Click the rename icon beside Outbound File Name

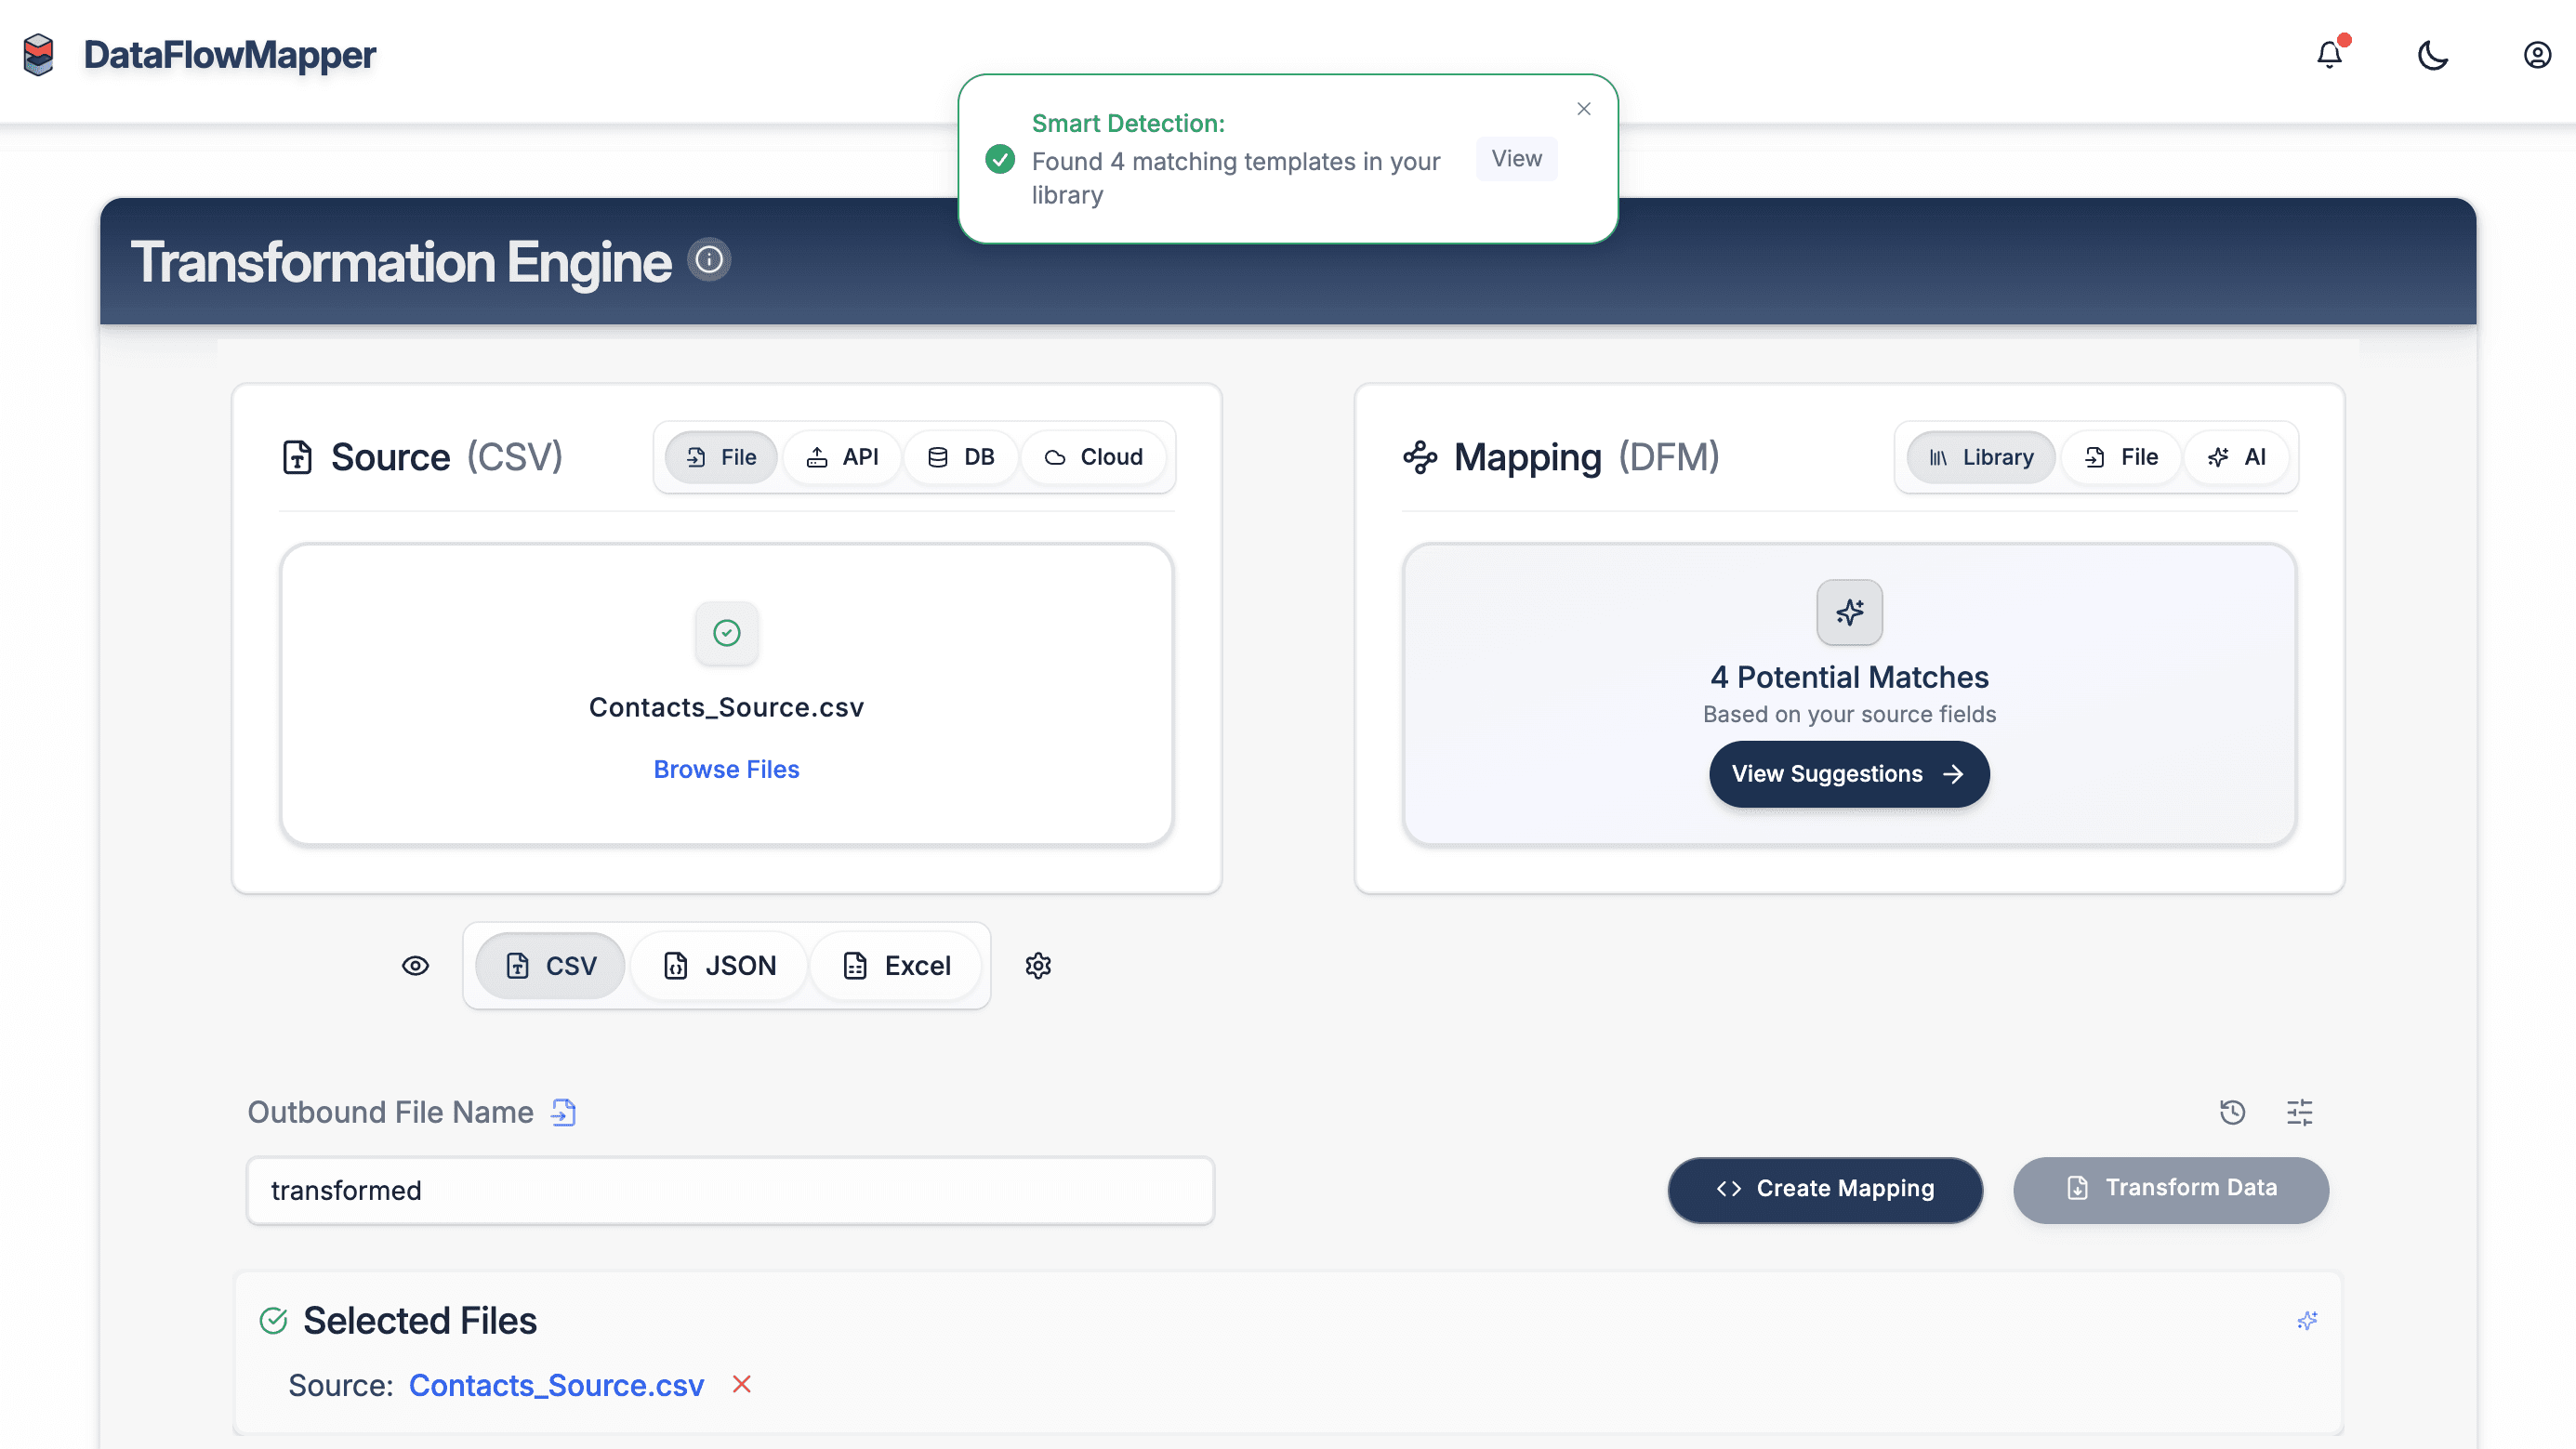[564, 1111]
